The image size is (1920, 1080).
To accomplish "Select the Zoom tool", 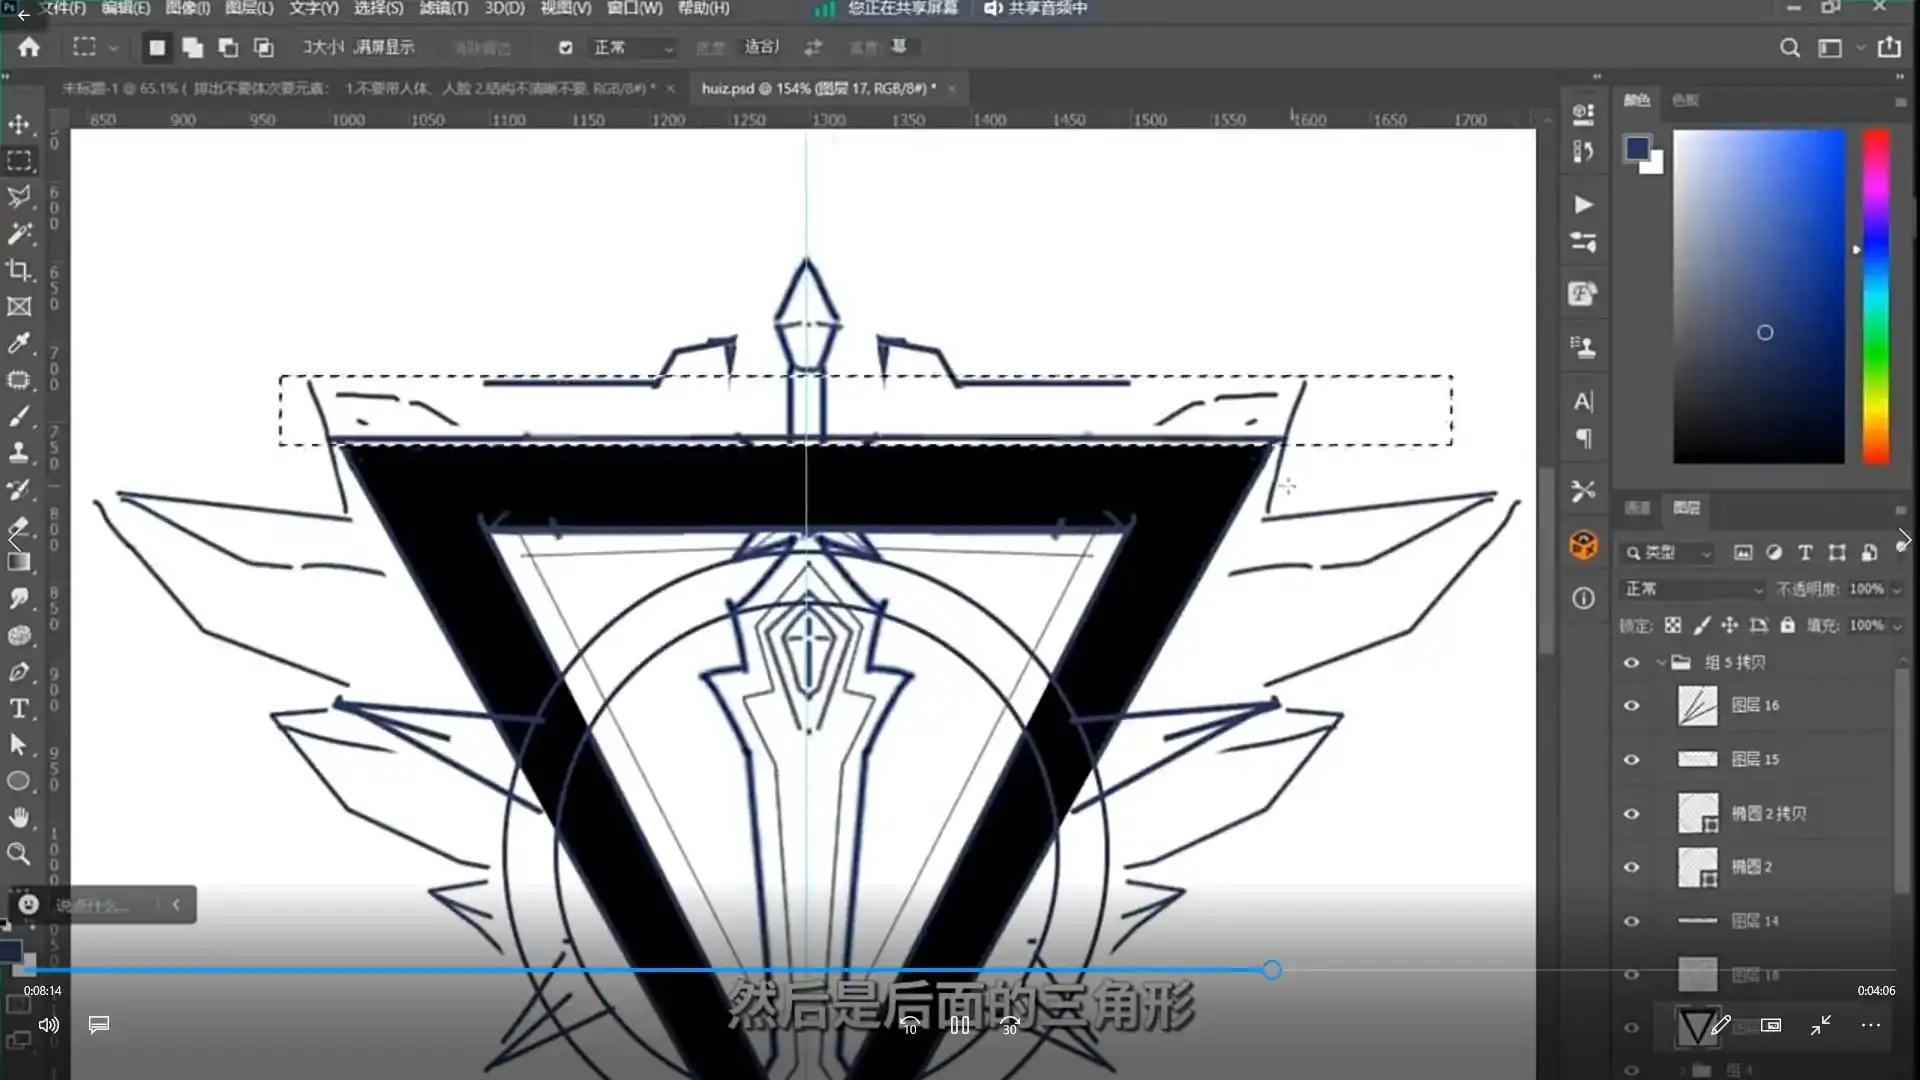I will pos(19,854).
